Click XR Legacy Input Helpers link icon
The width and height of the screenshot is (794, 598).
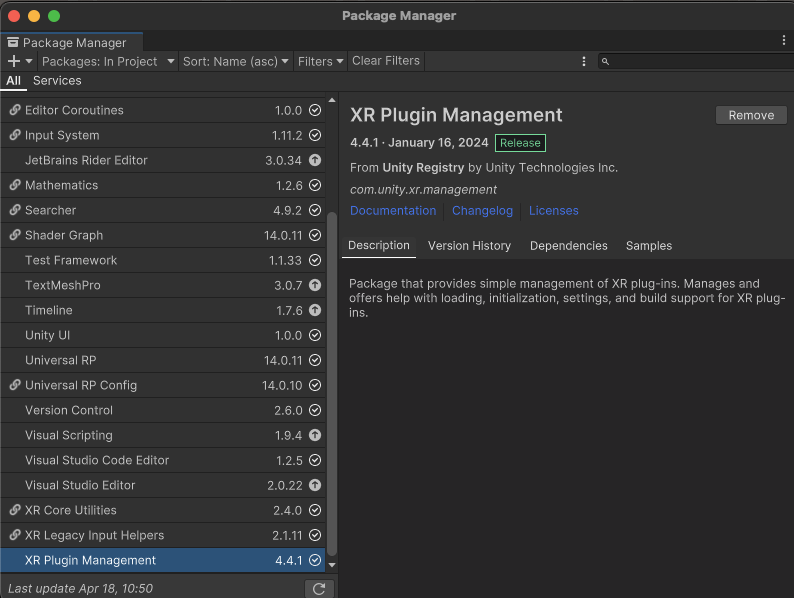(15, 535)
